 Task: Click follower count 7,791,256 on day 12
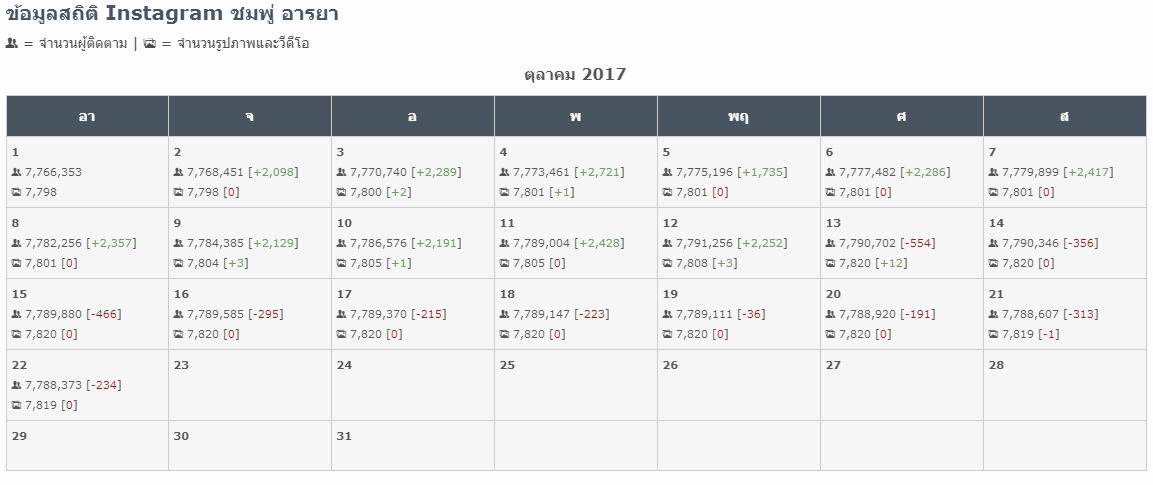[x=705, y=243]
